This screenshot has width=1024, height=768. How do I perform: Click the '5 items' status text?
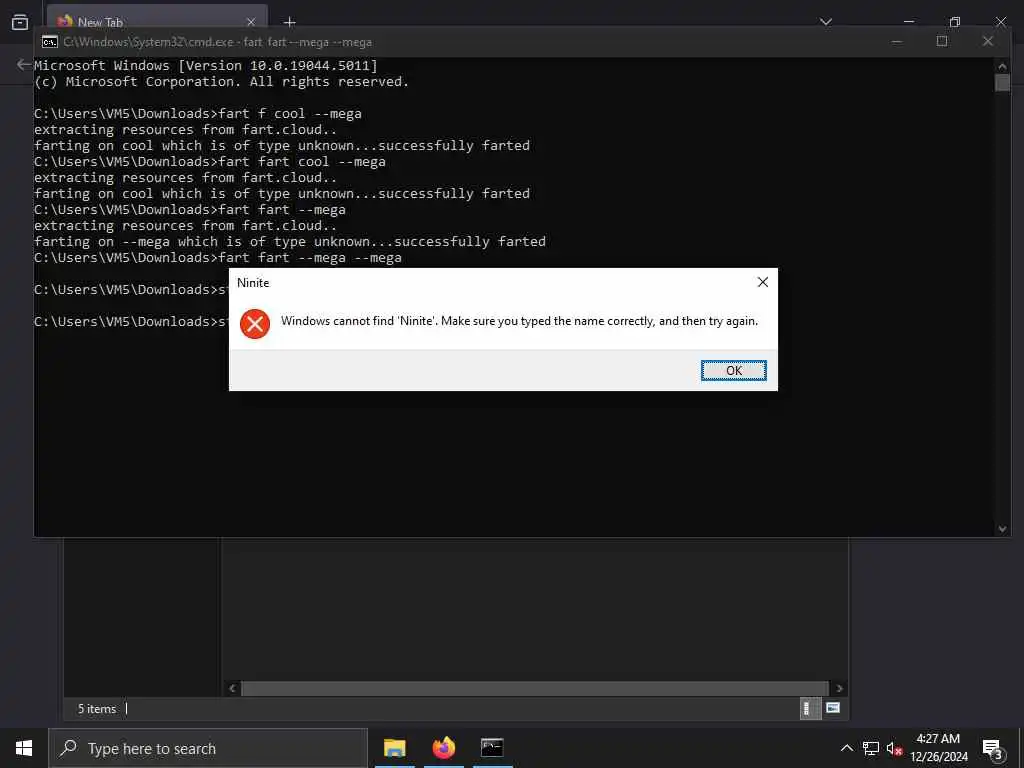97,709
